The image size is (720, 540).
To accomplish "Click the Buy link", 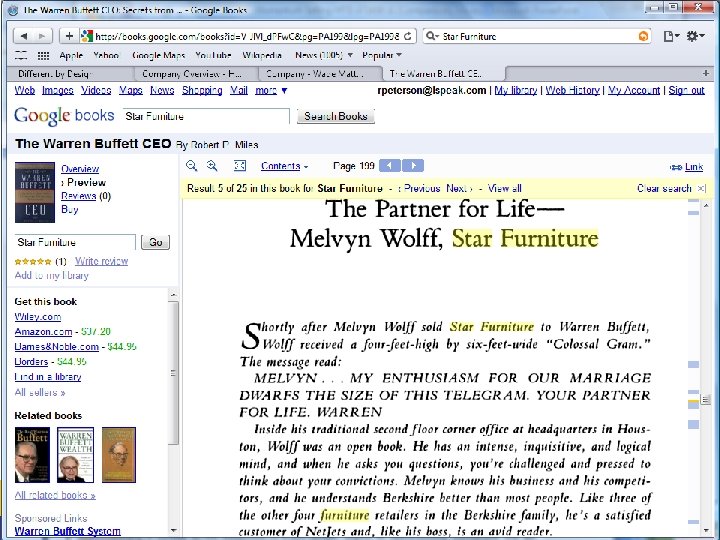I will pos(70,209).
